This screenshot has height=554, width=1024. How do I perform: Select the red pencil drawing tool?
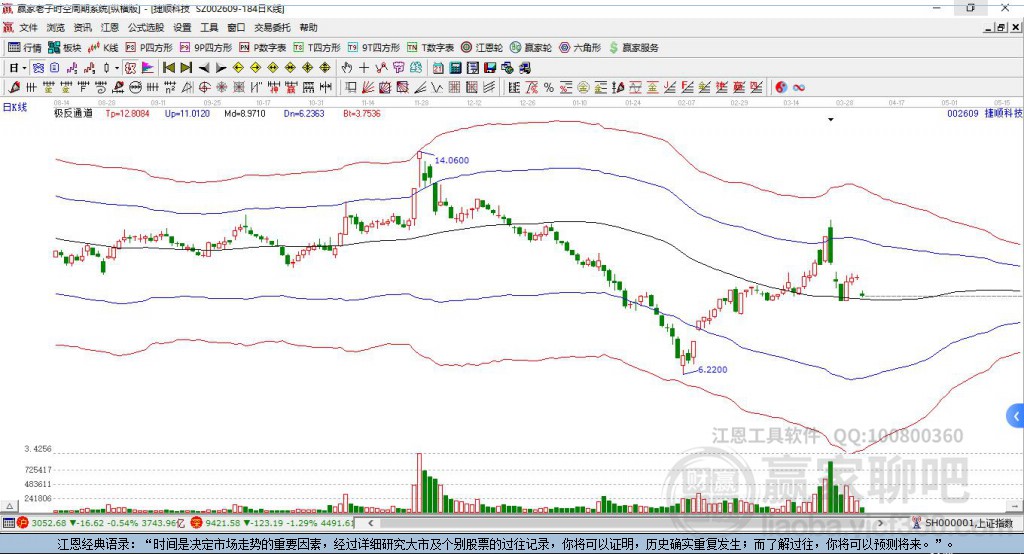coord(14,88)
